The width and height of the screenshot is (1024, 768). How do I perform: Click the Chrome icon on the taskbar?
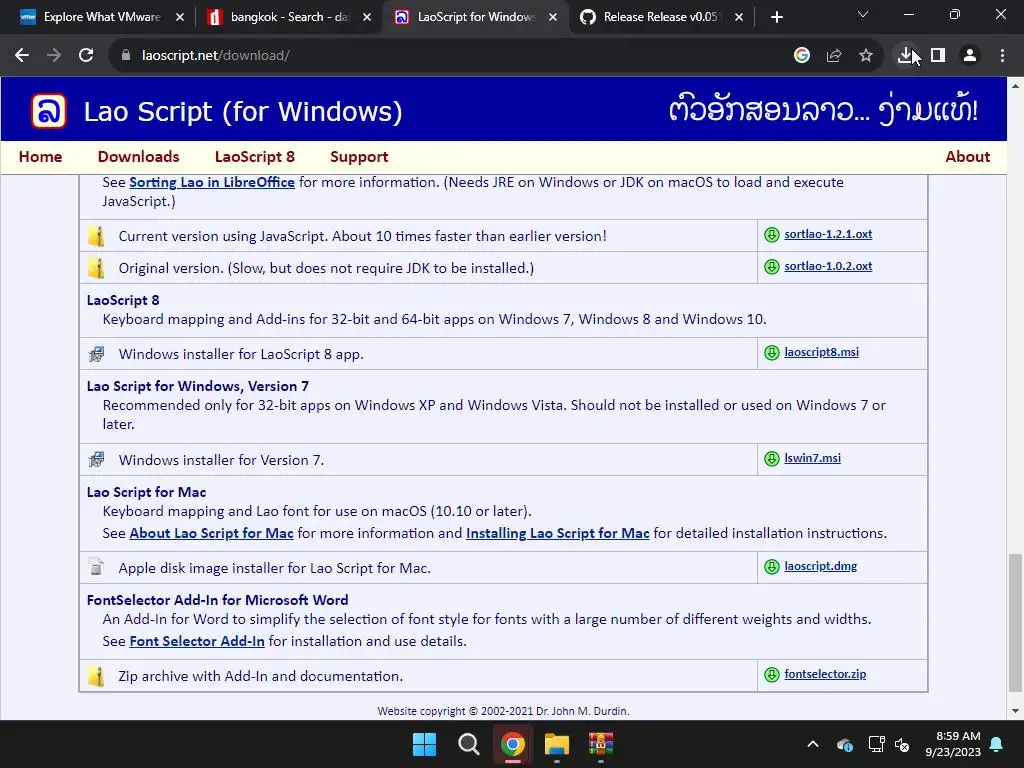tap(513, 744)
